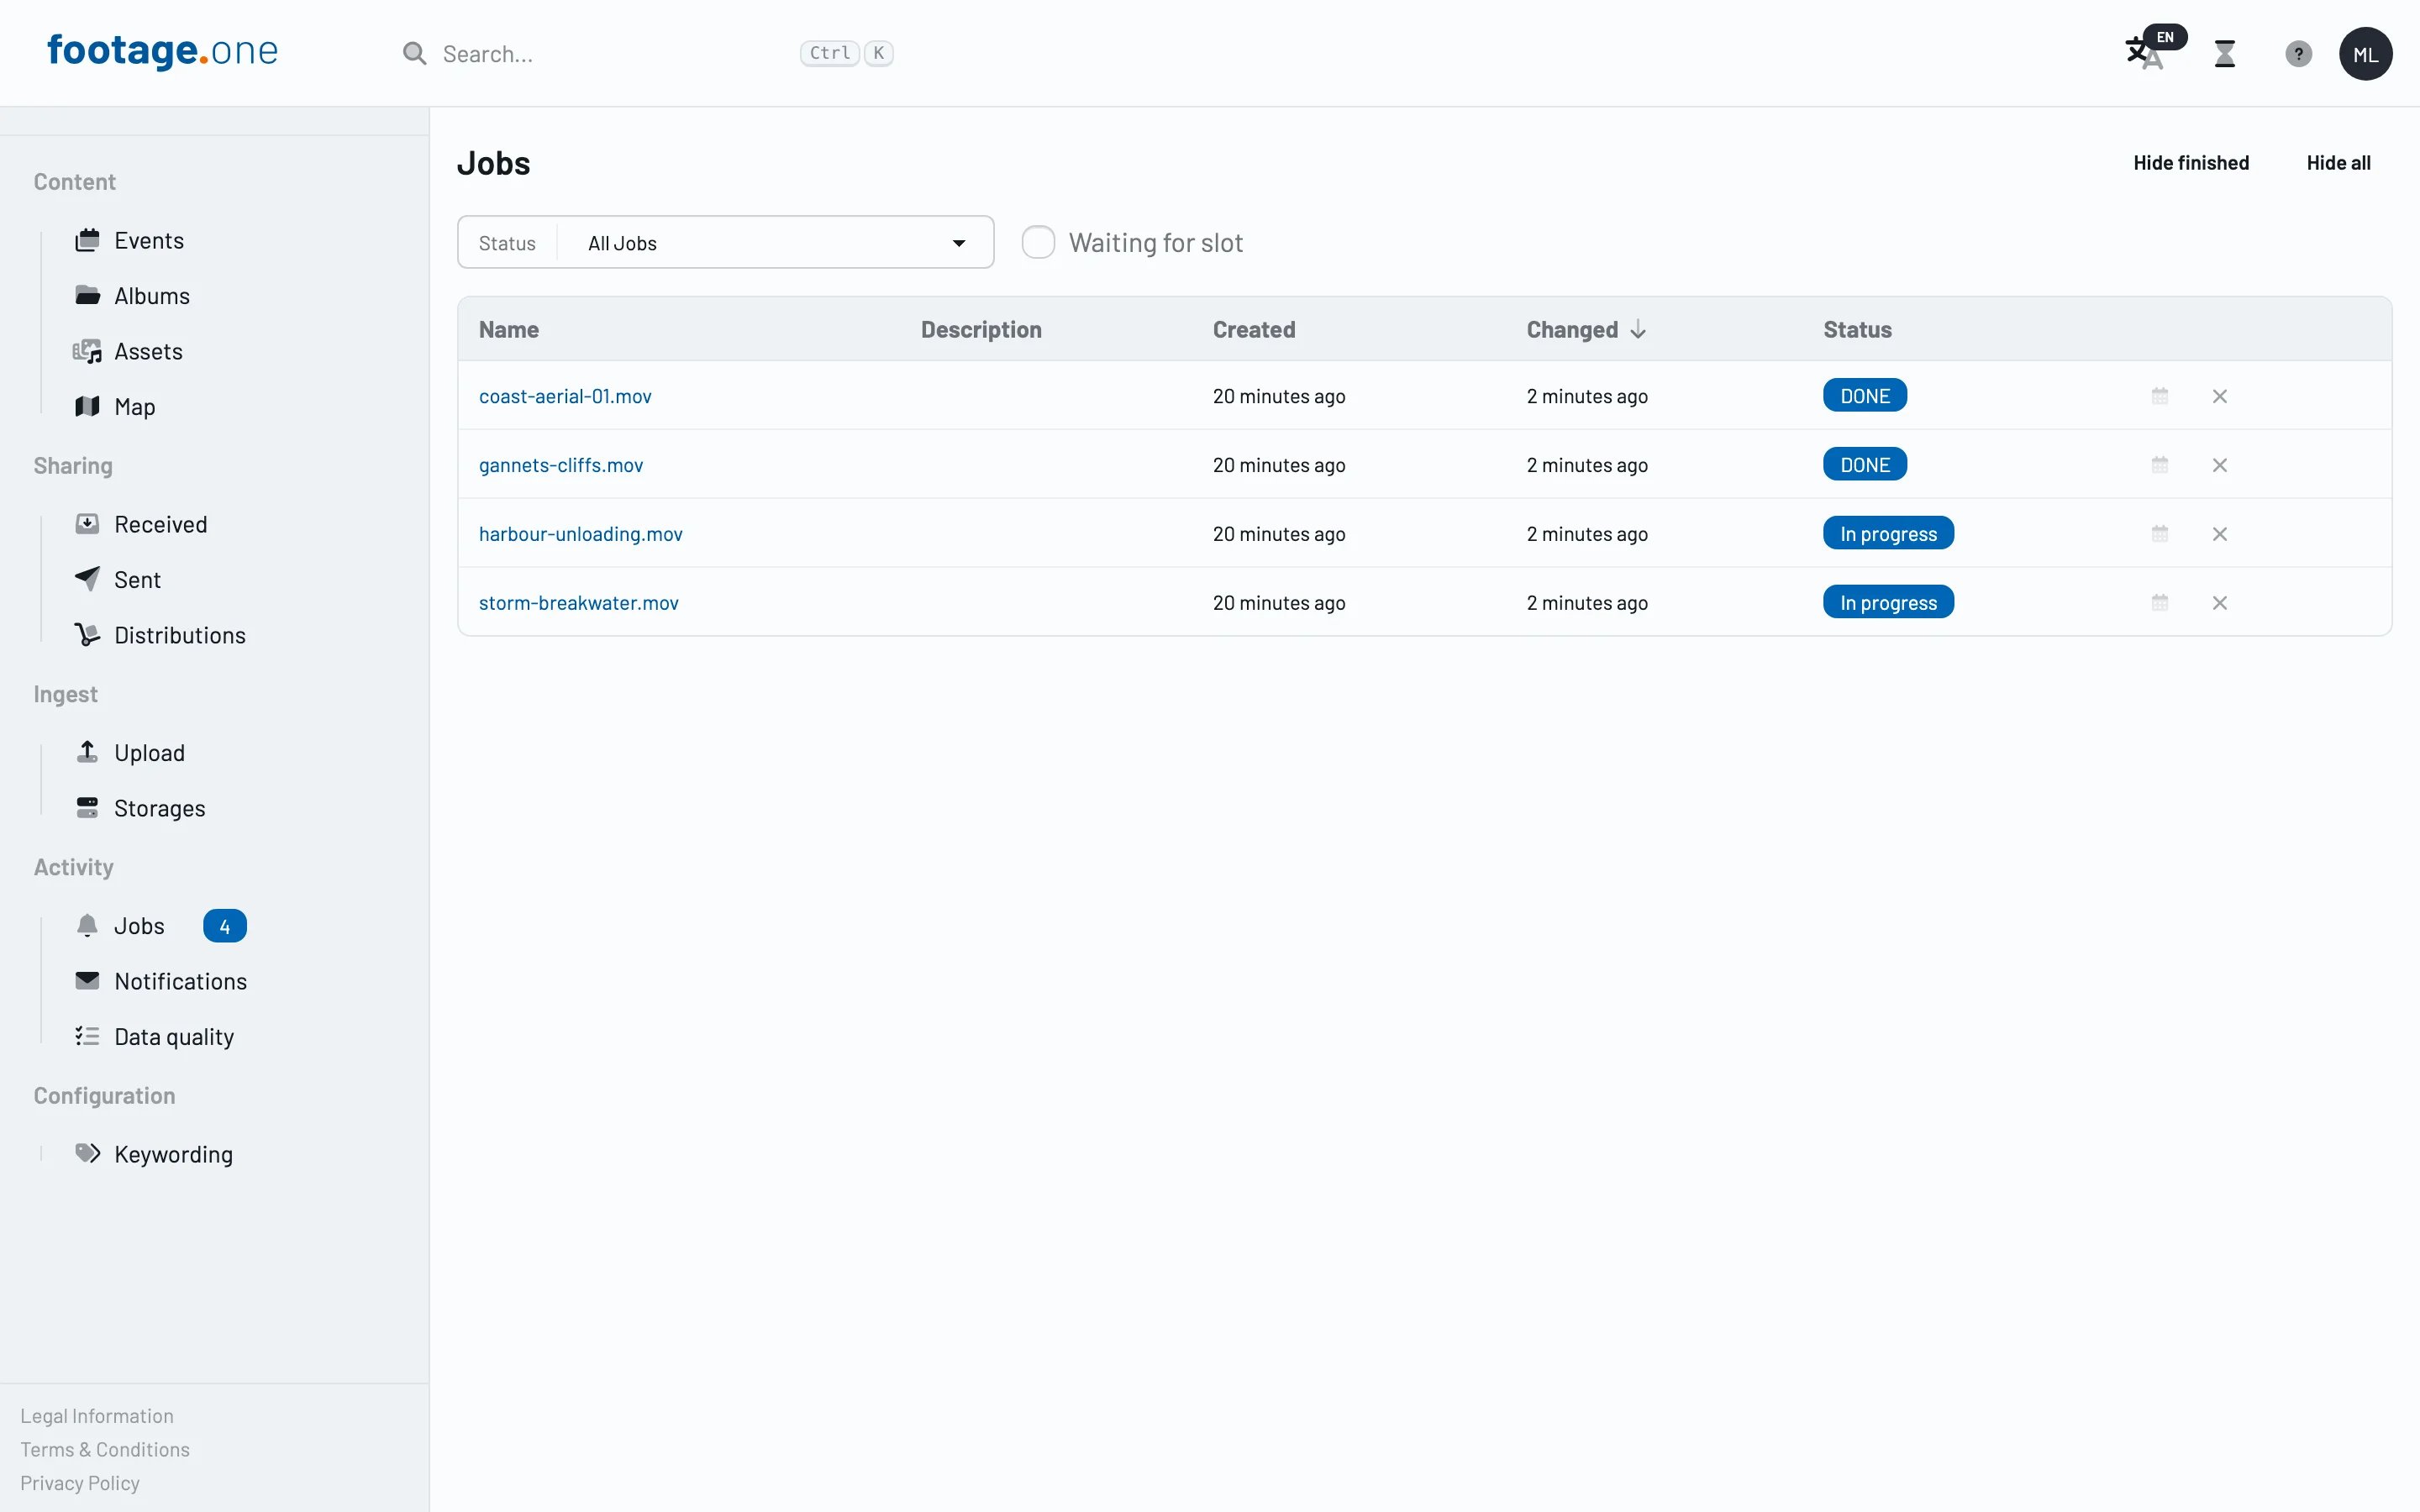Remove the coast-aerial-01.mov job with X
The width and height of the screenshot is (2420, 1512).
click(2219, 396)
